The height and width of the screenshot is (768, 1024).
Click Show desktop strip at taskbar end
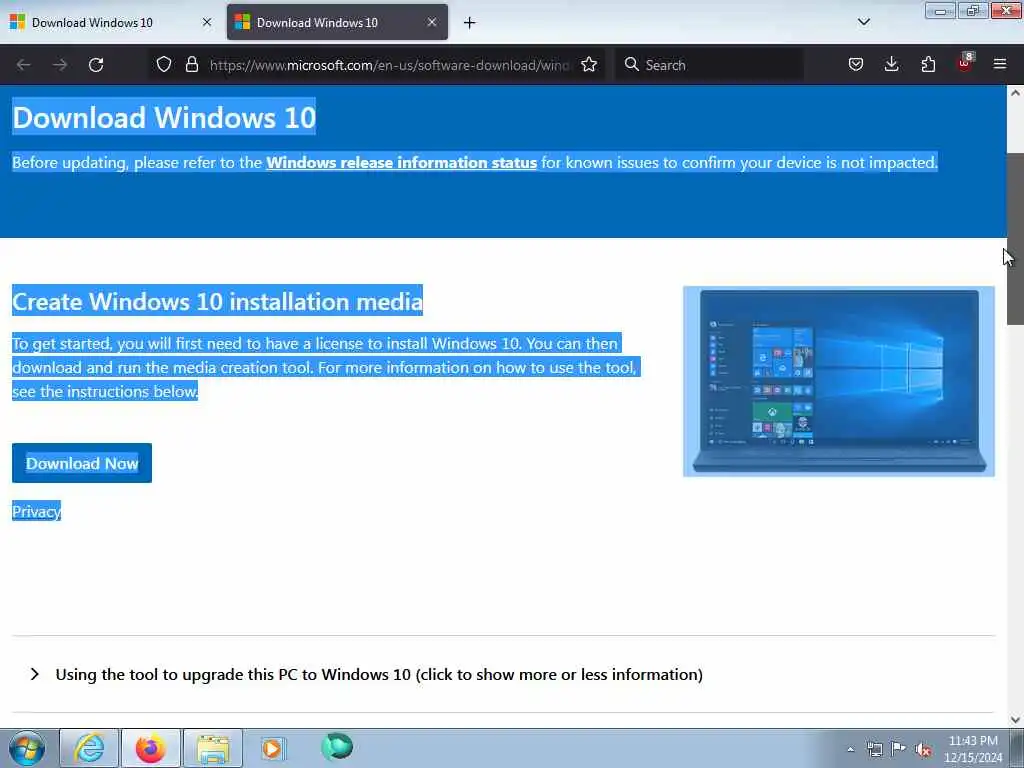coord(1017,748)
